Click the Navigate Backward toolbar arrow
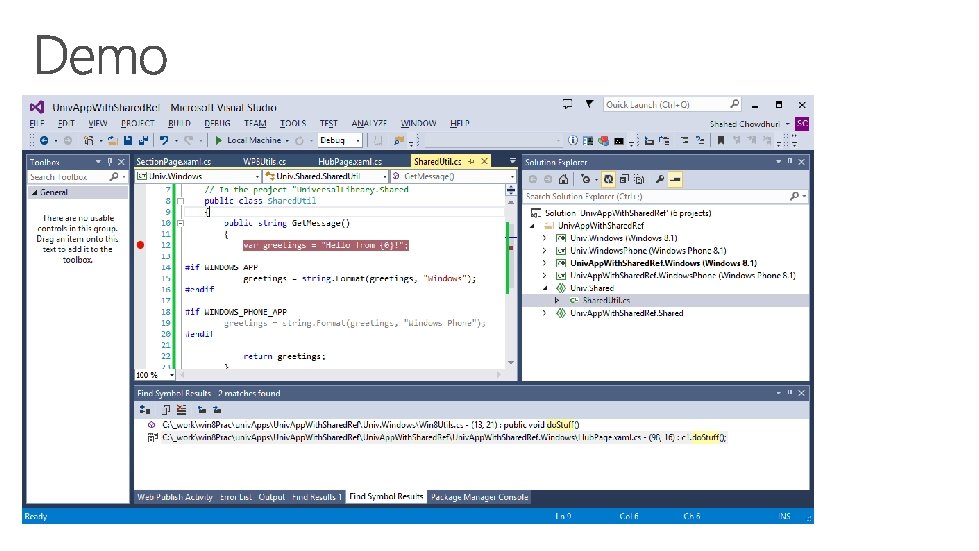 [44, 140]
